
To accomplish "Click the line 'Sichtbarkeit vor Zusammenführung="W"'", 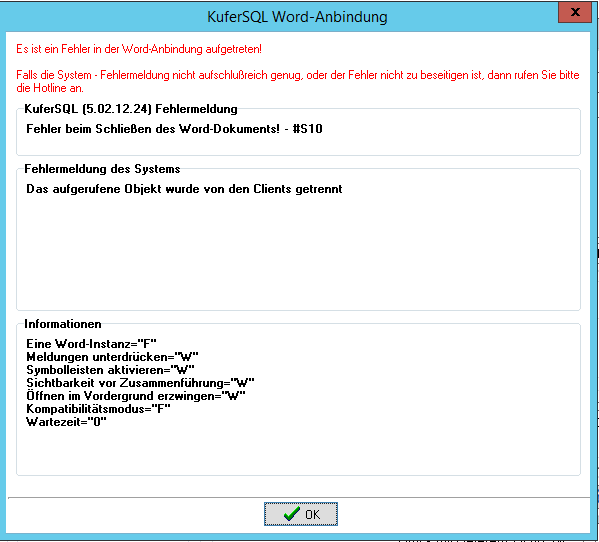I will (x=140, y=383).
